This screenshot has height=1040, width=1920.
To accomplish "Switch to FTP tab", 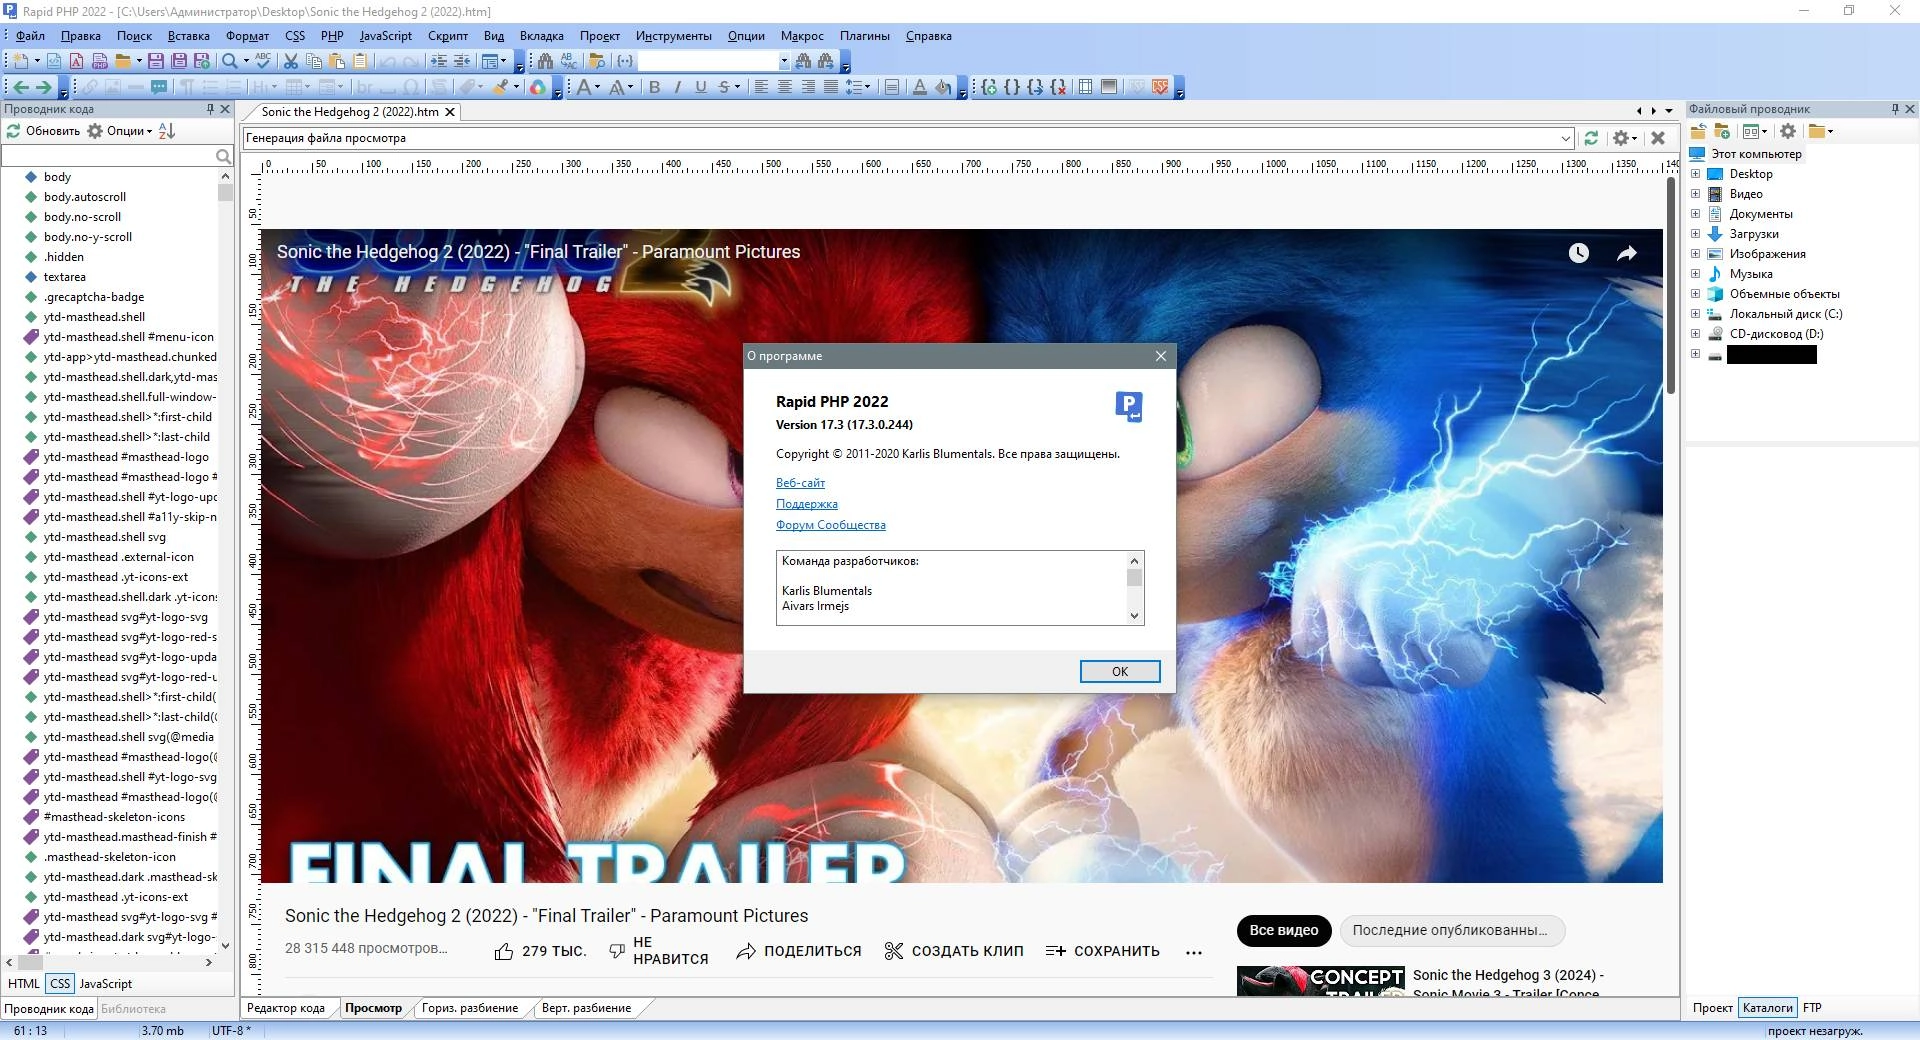I will point(1812,1008).
